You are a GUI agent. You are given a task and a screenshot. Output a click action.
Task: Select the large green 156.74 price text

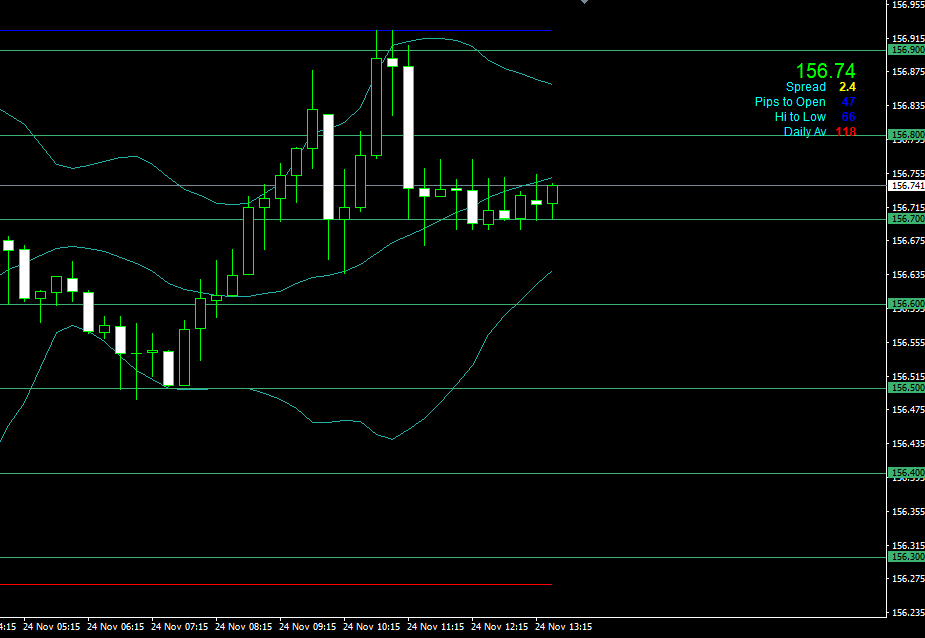coord(825,70)
